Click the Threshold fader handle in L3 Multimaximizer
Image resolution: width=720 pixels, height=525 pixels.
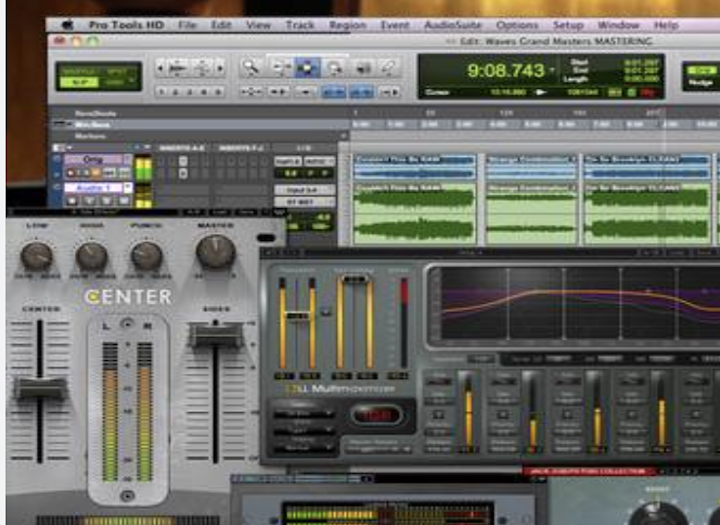click(298, 316)
